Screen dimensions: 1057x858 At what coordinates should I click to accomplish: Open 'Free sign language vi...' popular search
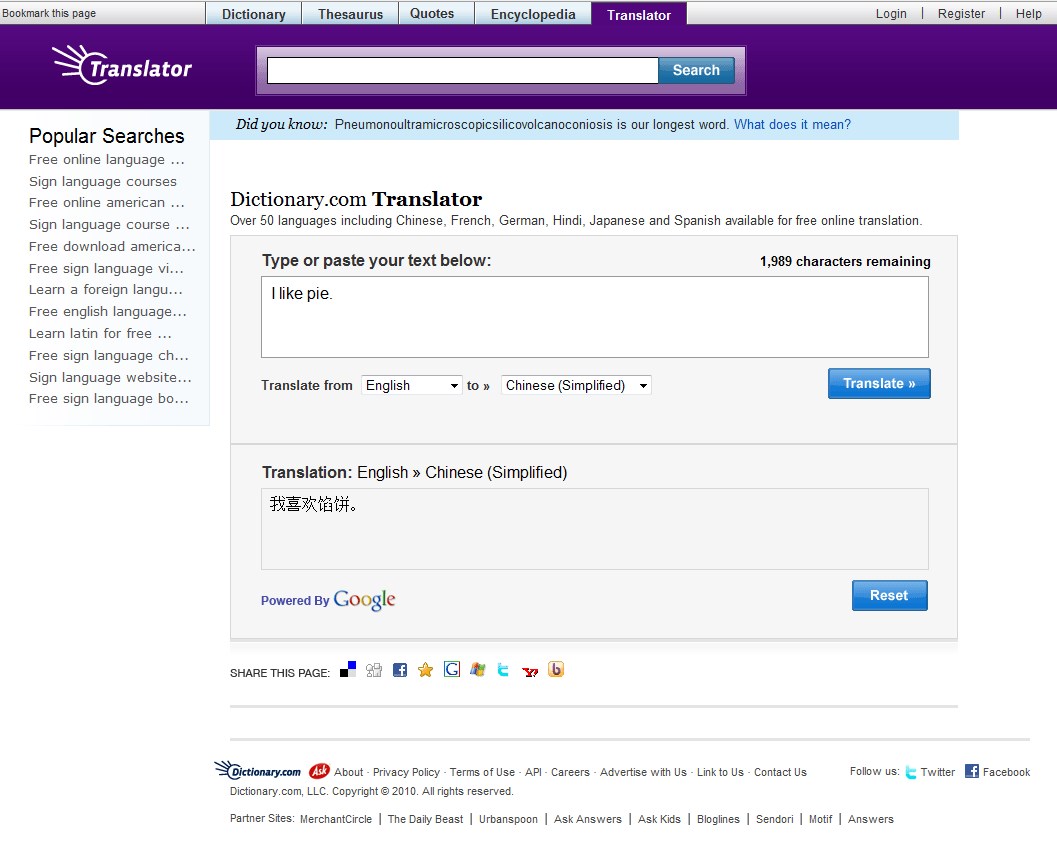pos(106,268)
